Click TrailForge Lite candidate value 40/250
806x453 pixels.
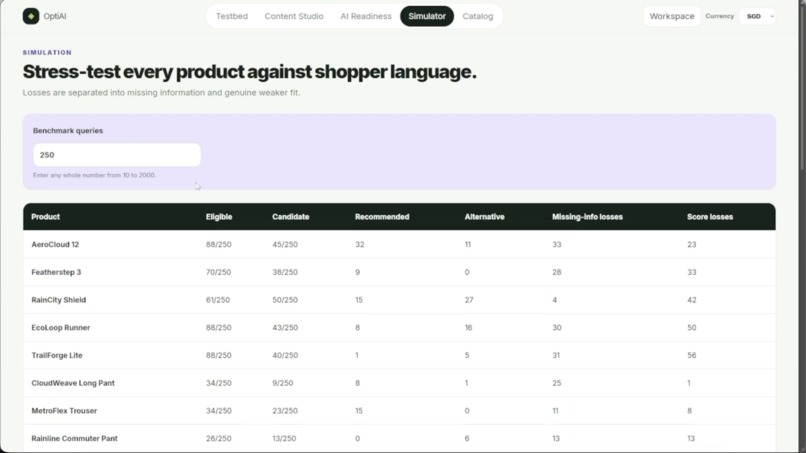click(285, 355)
